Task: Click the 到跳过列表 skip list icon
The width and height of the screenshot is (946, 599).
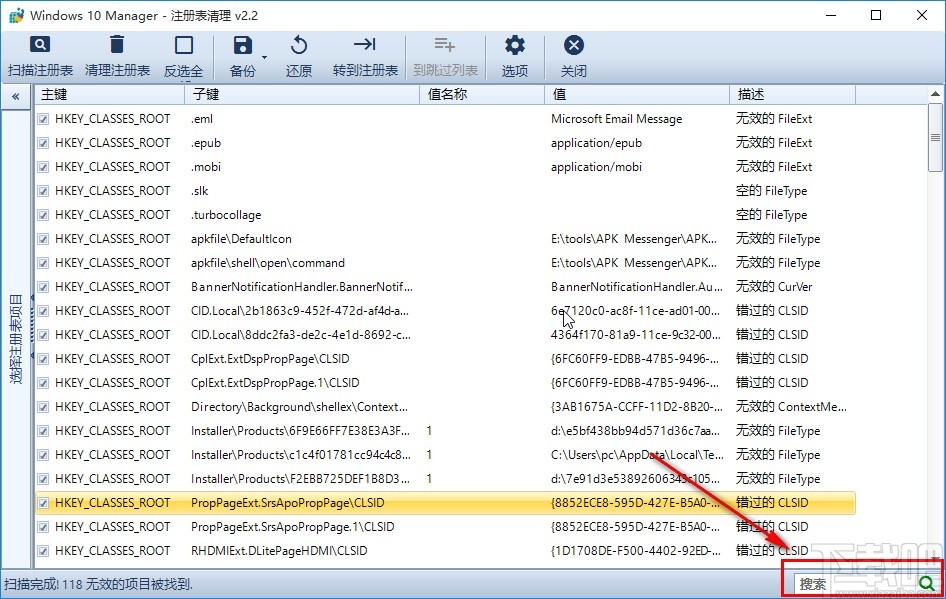Action: [x=444, y=44]
